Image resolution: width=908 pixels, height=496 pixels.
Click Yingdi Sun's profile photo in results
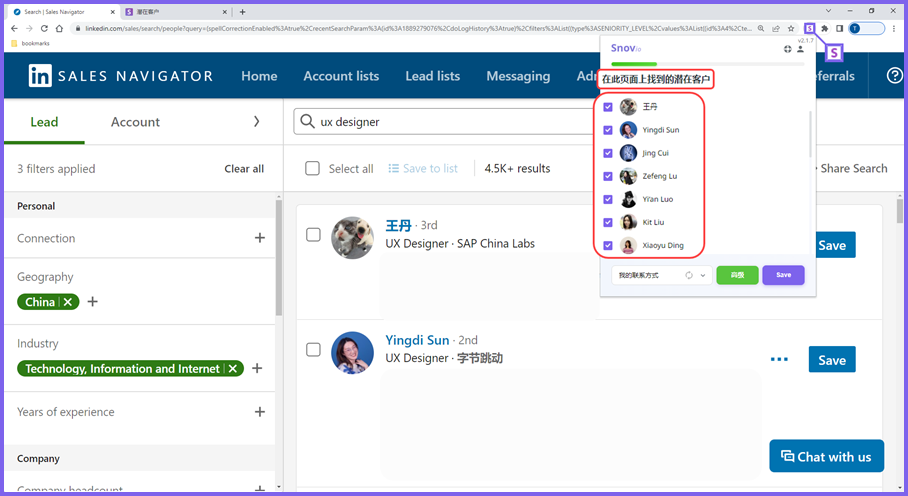point(352,352)
